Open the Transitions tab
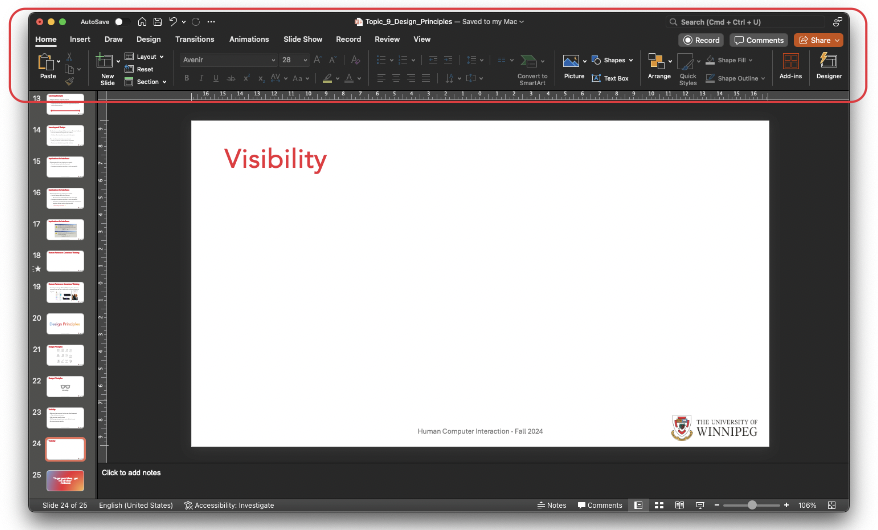This screenshot has width=878, height=530. (x=194, y=39)
